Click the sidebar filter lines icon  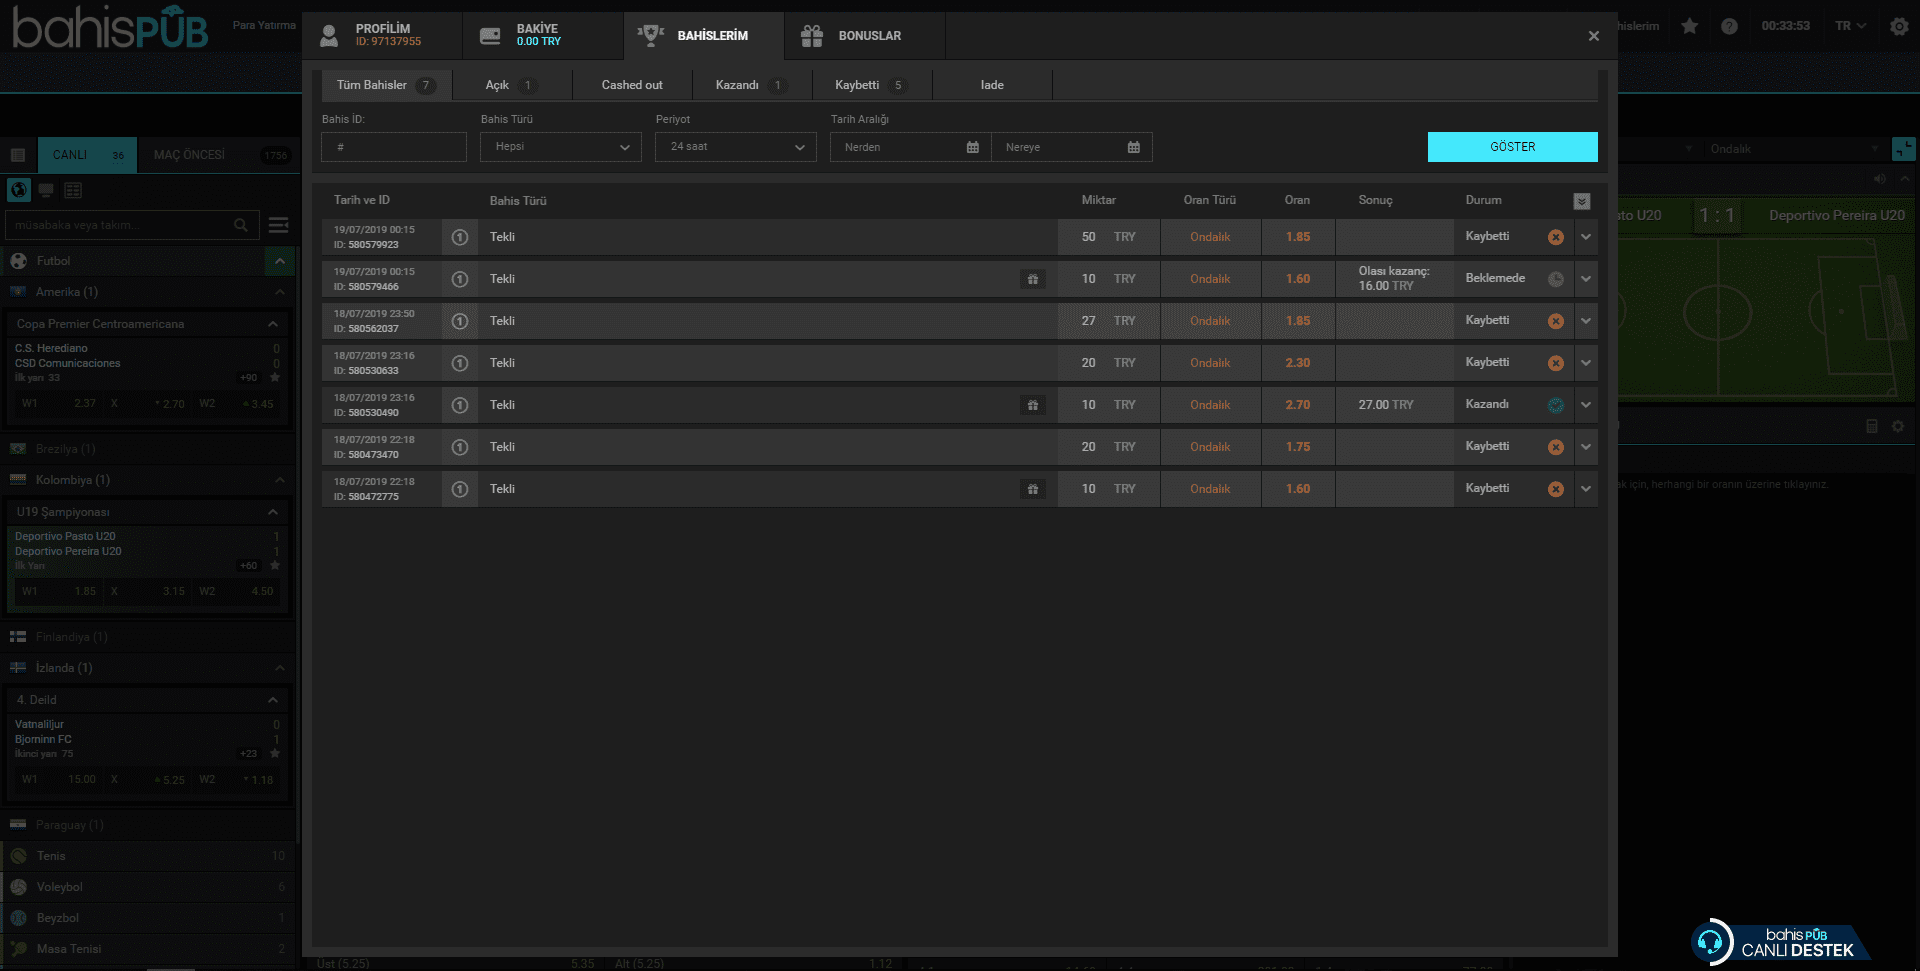279,225
